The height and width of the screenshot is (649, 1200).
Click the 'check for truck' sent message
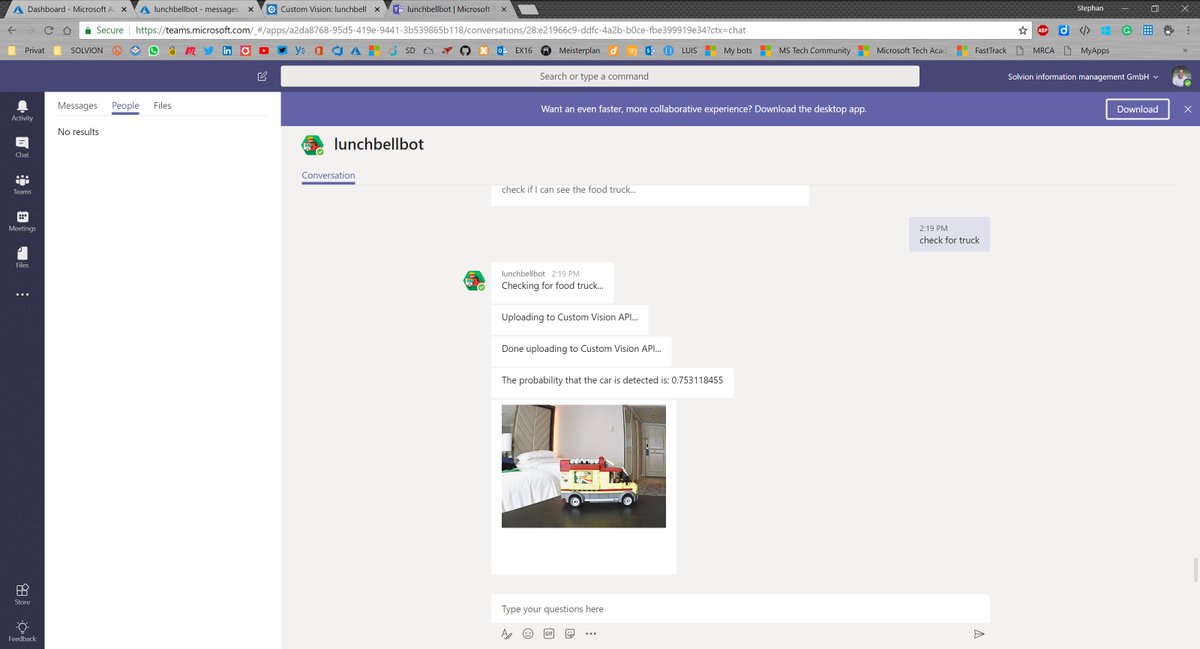(949, 234)
